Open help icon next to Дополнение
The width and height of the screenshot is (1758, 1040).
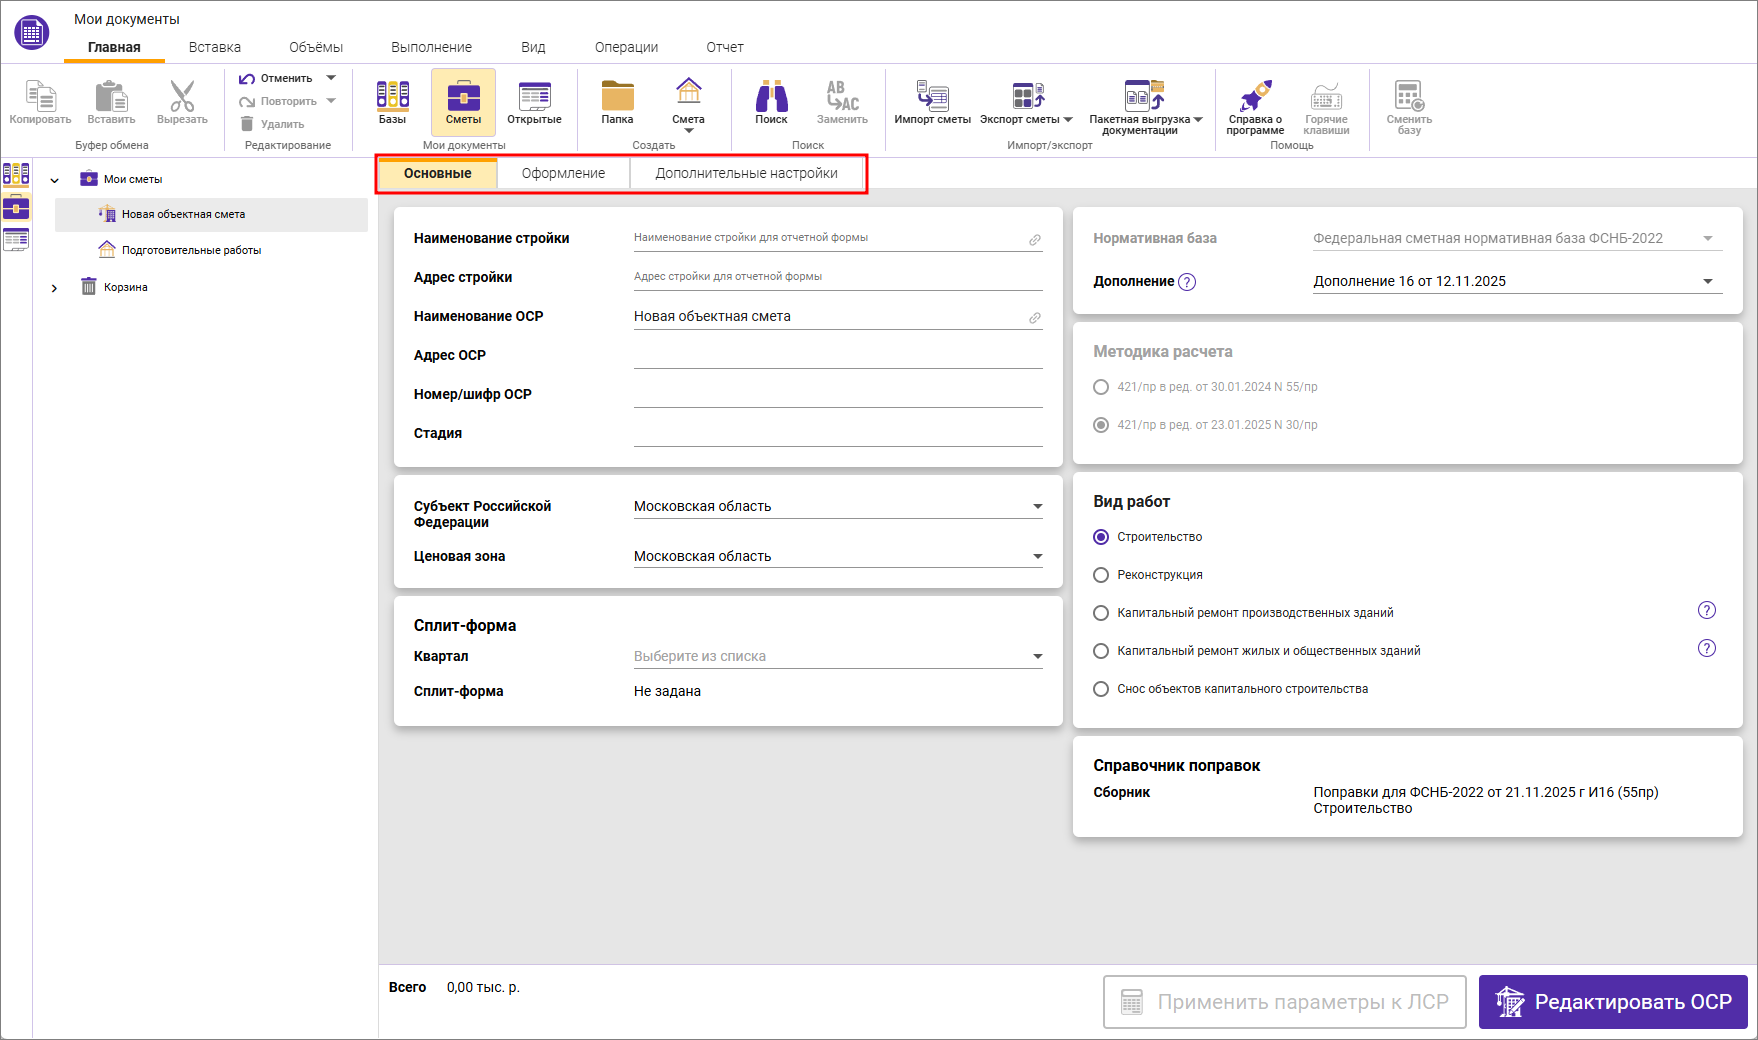[1187, 282]
